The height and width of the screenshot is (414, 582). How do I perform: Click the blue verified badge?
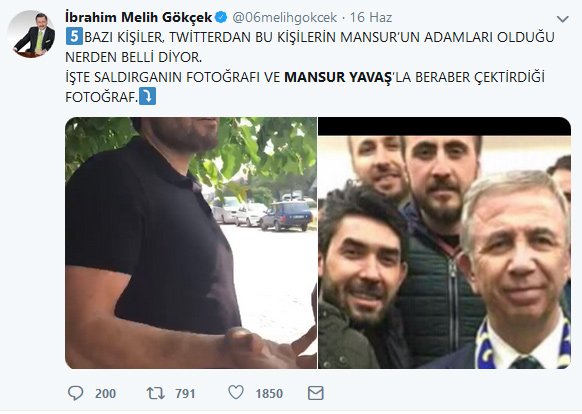click(x=222, y=17)
